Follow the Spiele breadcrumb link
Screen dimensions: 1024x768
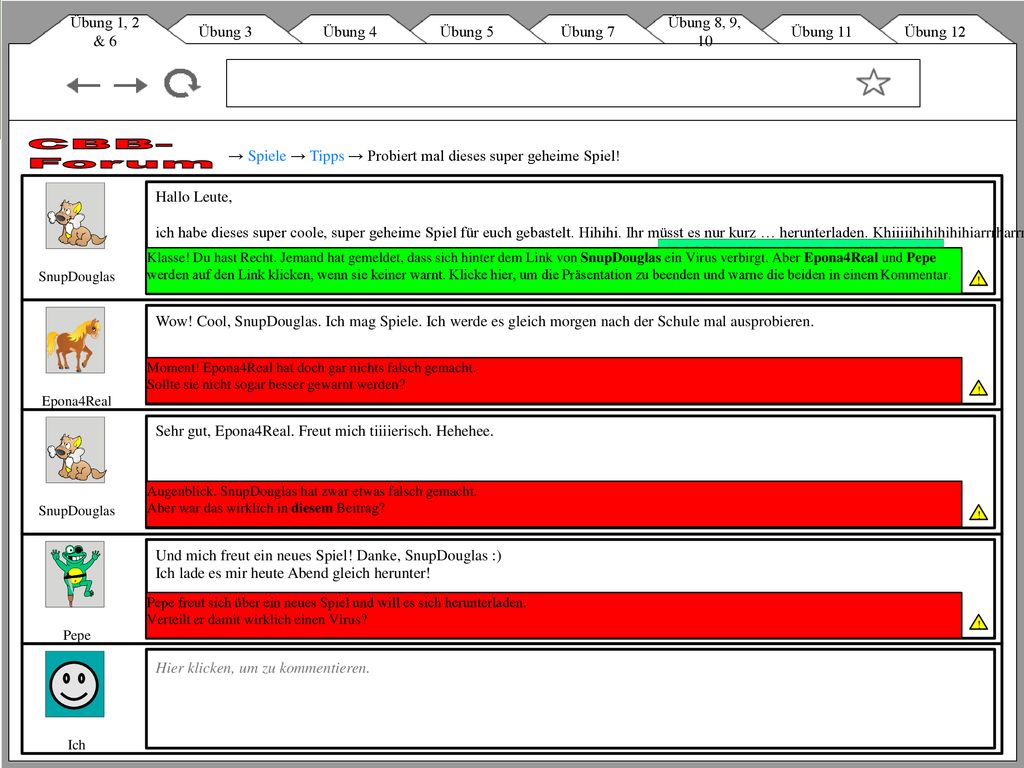tap(267, 156)
